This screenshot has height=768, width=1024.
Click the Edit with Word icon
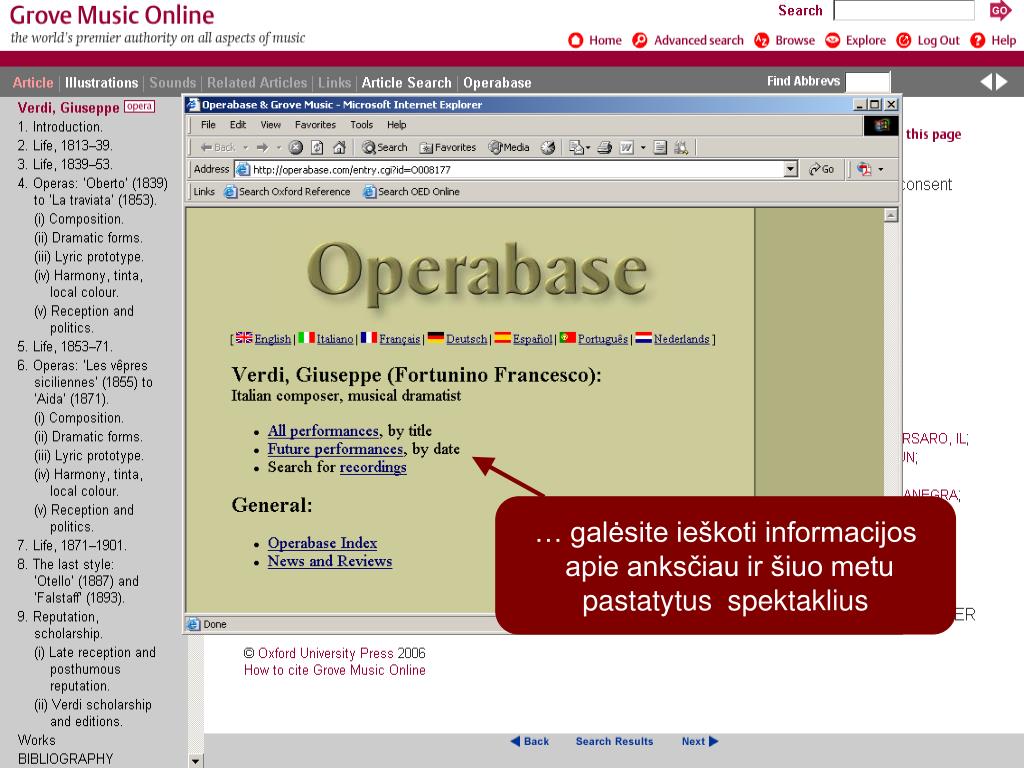626,148
